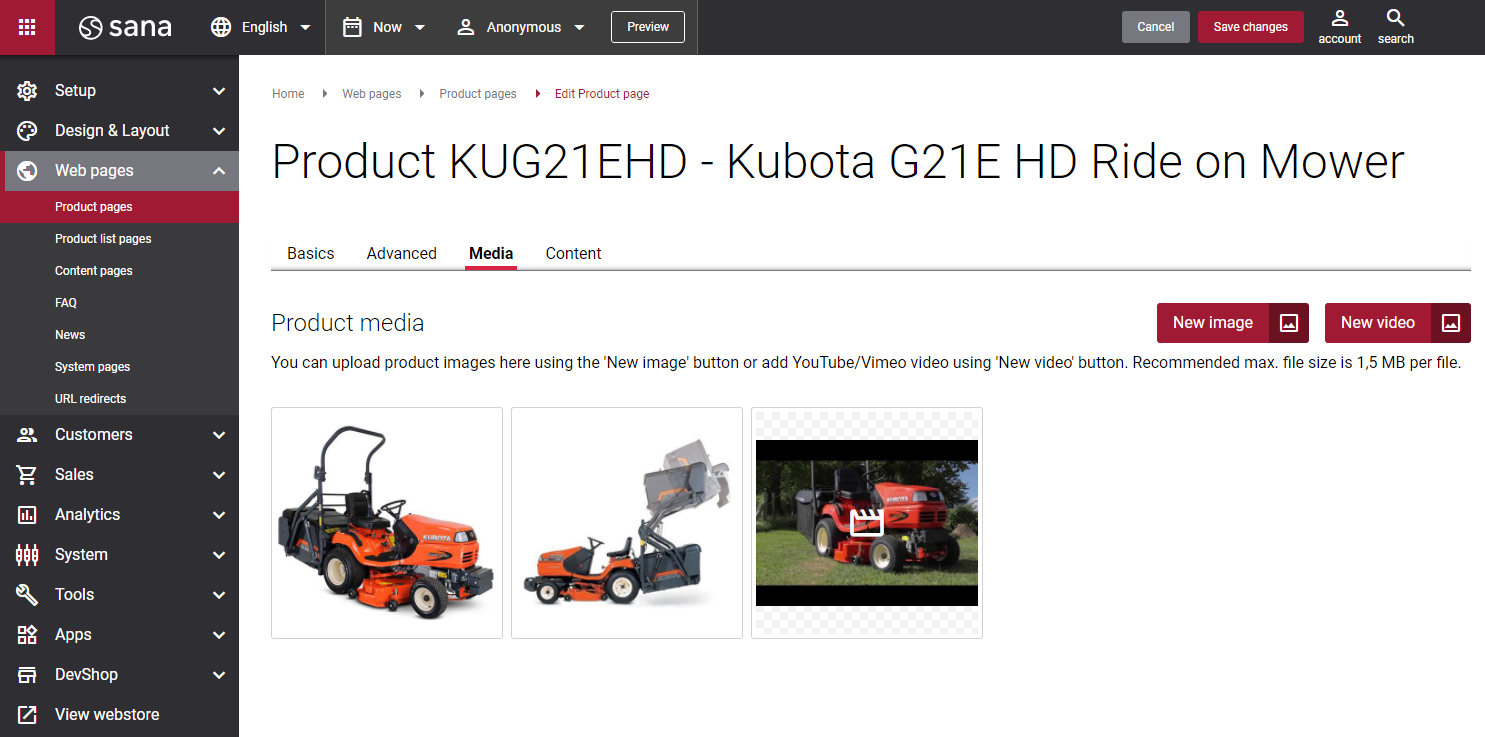1485x737 pixels.
Task: Click the Setup gear icon
Action: pyautogui.click(x=27, y=91)
